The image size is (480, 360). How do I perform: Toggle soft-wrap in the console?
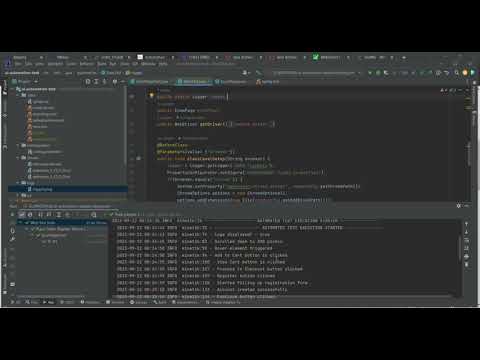pyautogui.click(x=466, y=240)
